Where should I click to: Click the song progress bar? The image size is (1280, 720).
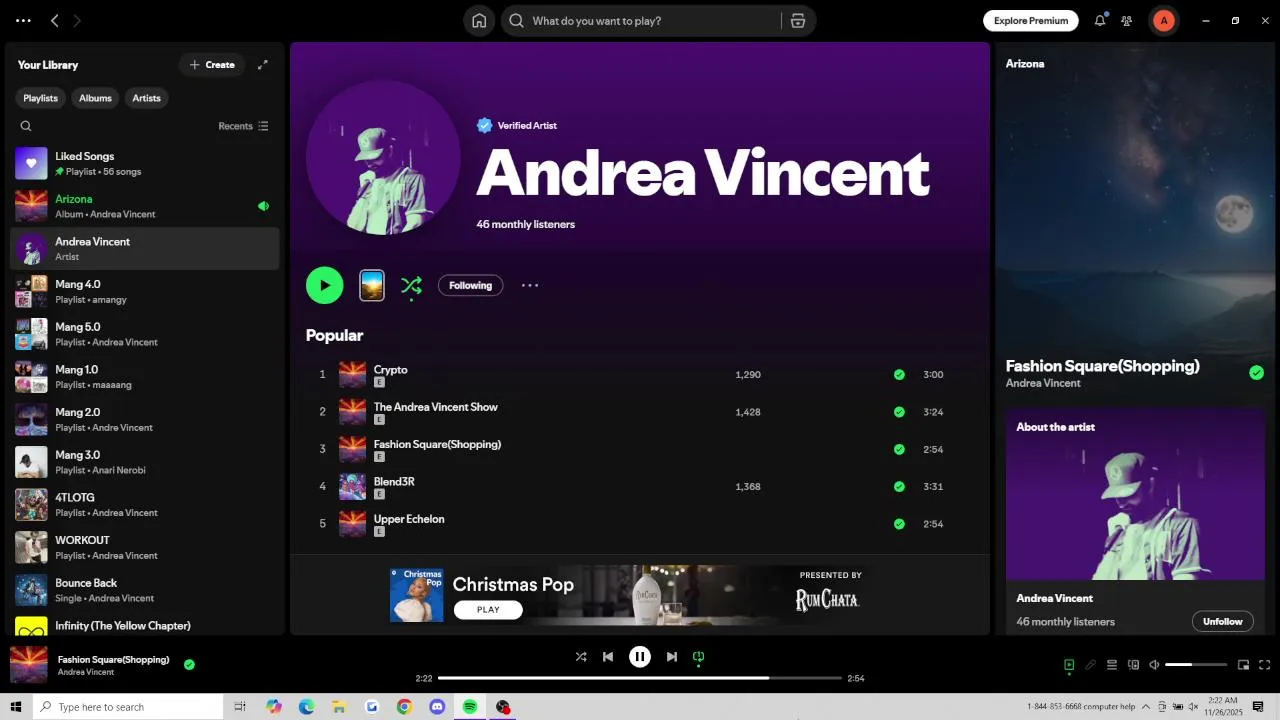click(x=640, y=678)
